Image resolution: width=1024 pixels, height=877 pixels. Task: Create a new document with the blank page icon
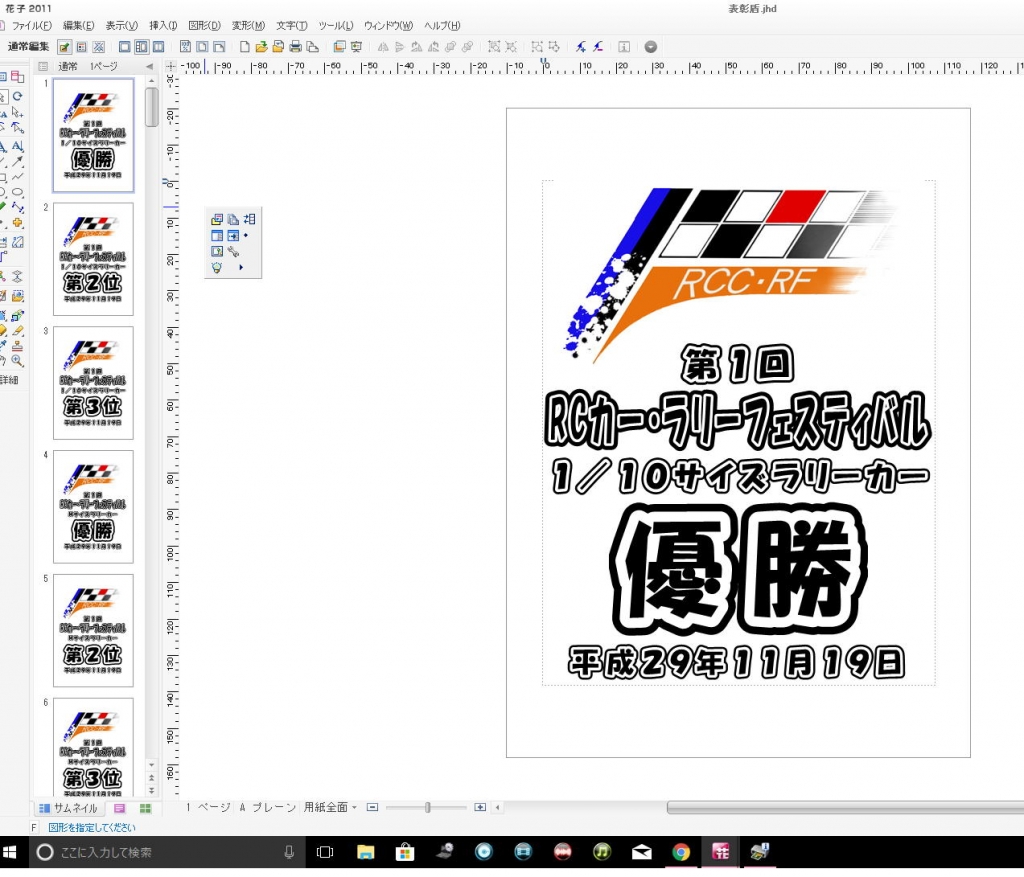pos(245,47)
